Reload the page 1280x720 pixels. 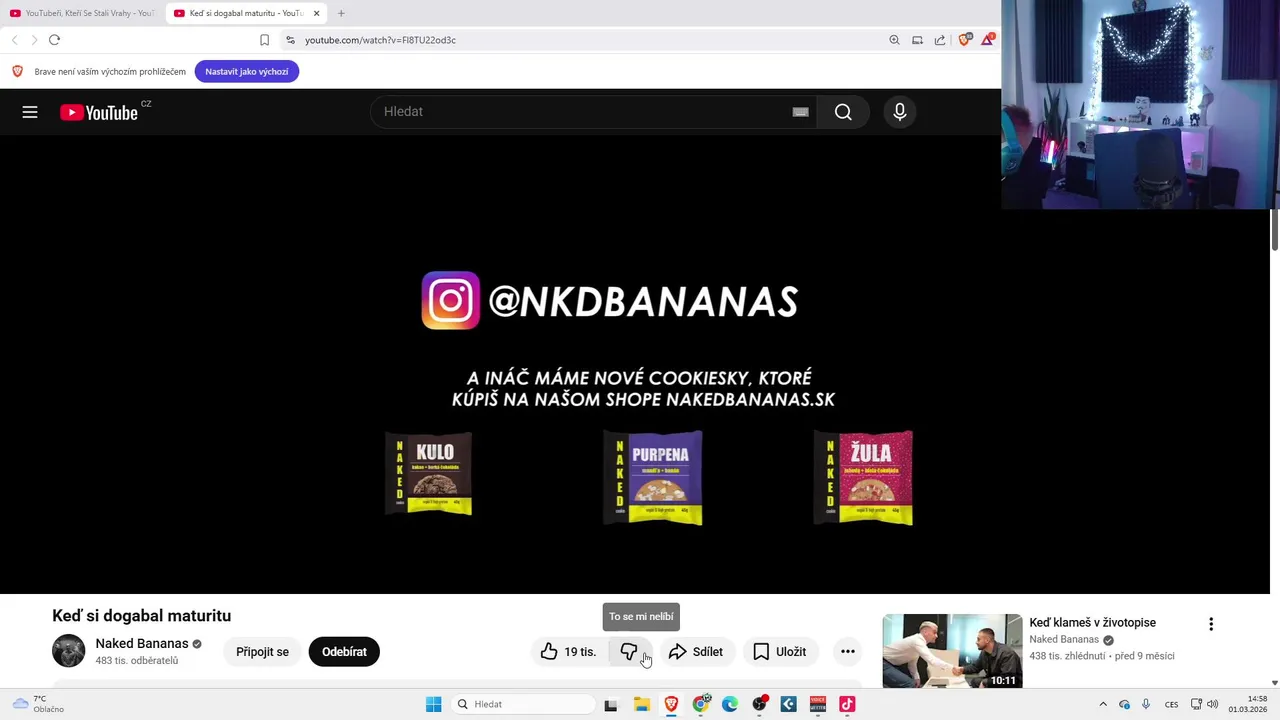click(x=54, y=40)
